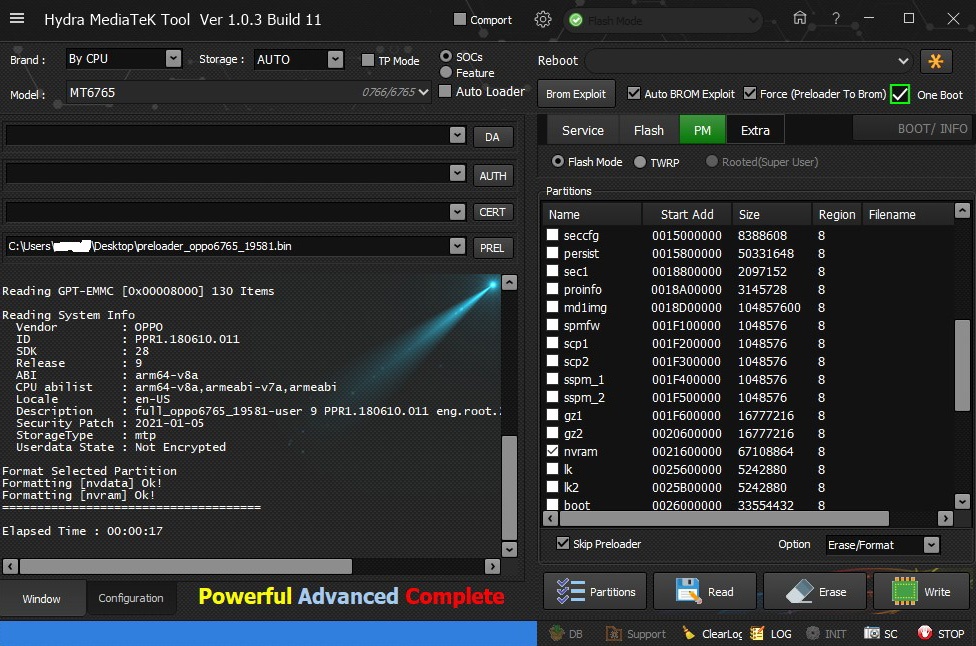The image size is (976, 646).
Task: Select the SOCs radio option
Action: [x=446, y=56]
